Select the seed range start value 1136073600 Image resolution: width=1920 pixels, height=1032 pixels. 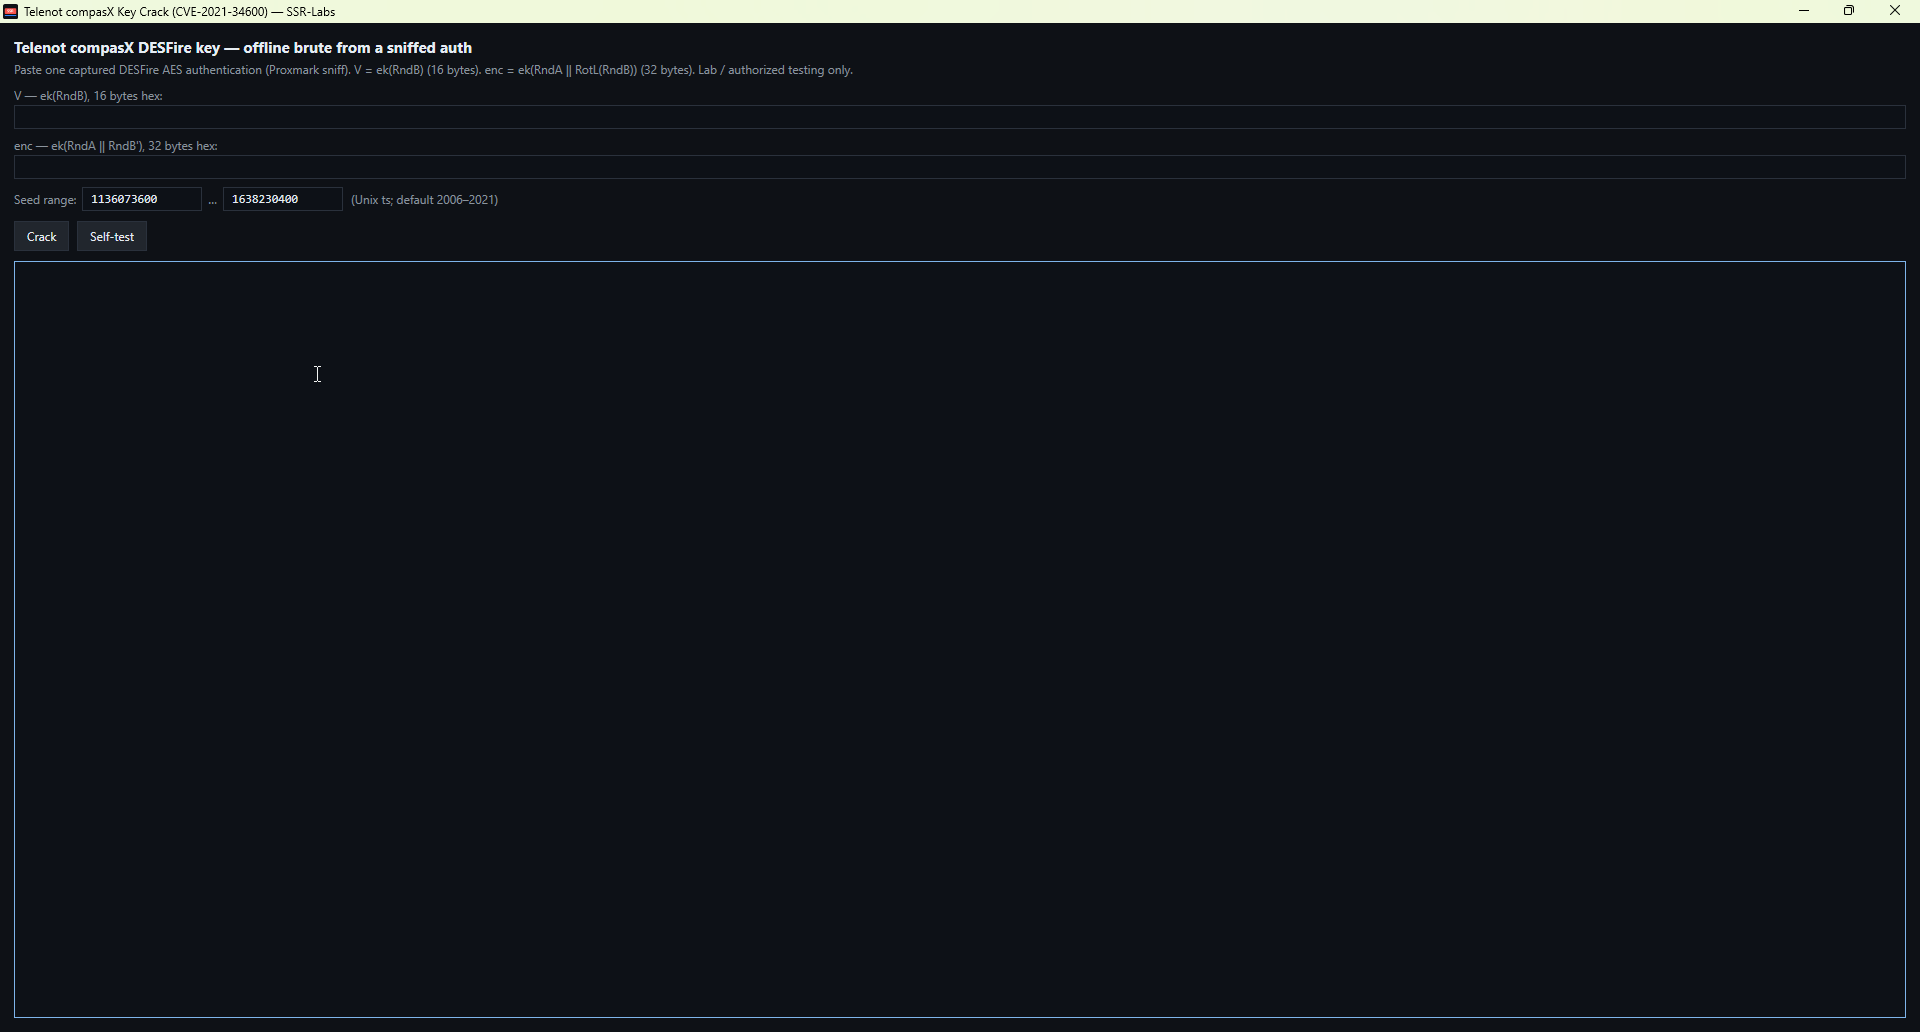142,200
